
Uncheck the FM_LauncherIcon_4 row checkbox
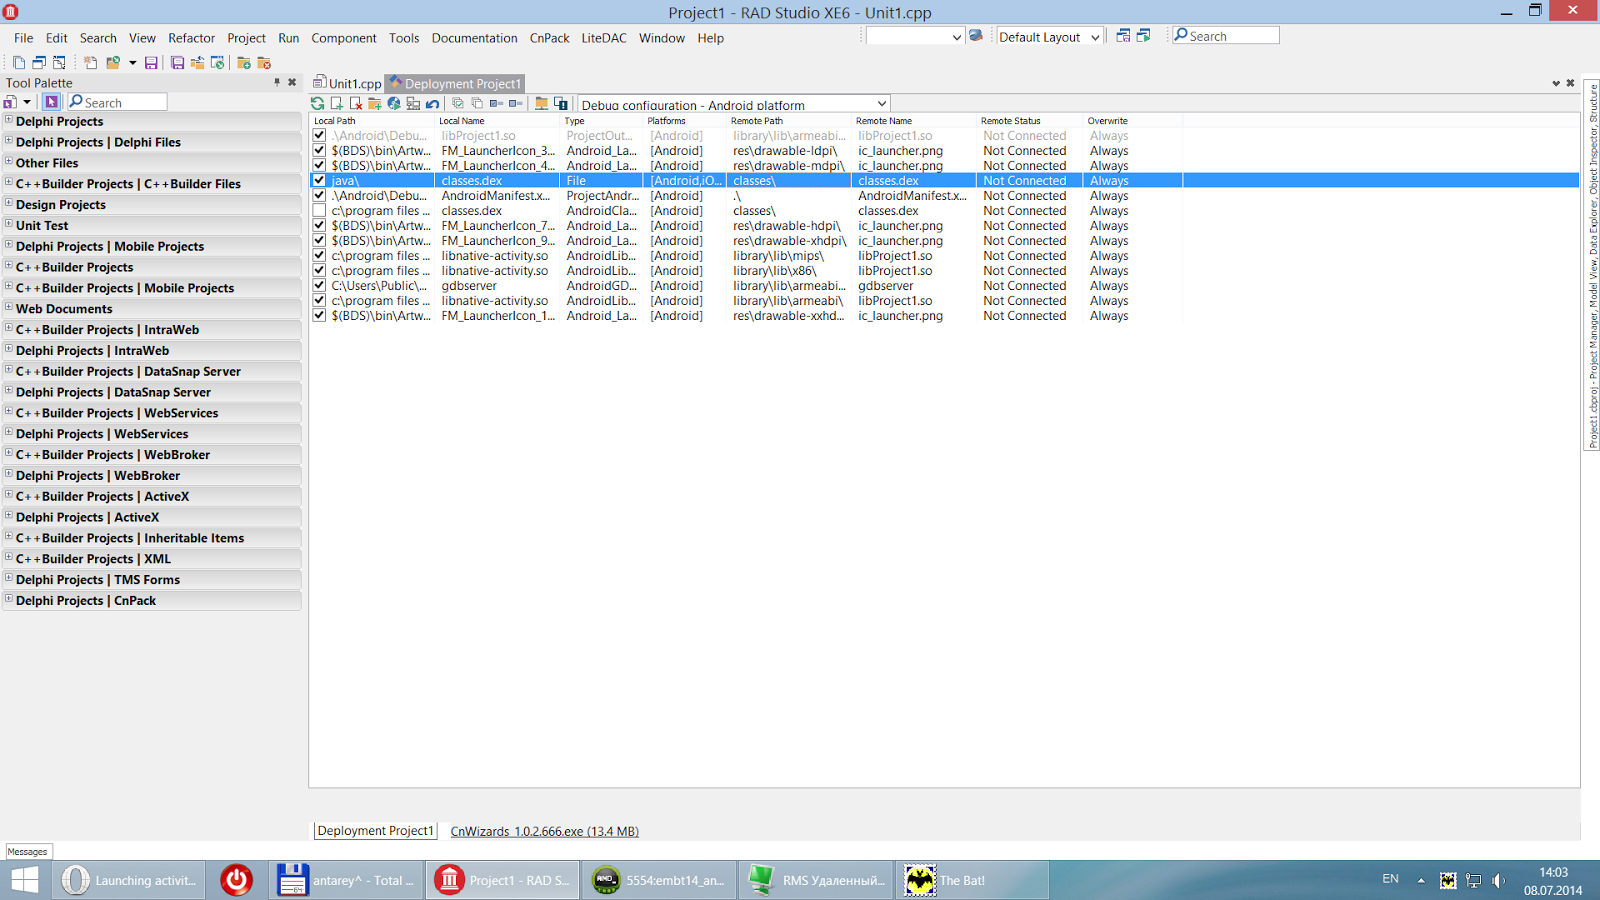pos(319,165)
